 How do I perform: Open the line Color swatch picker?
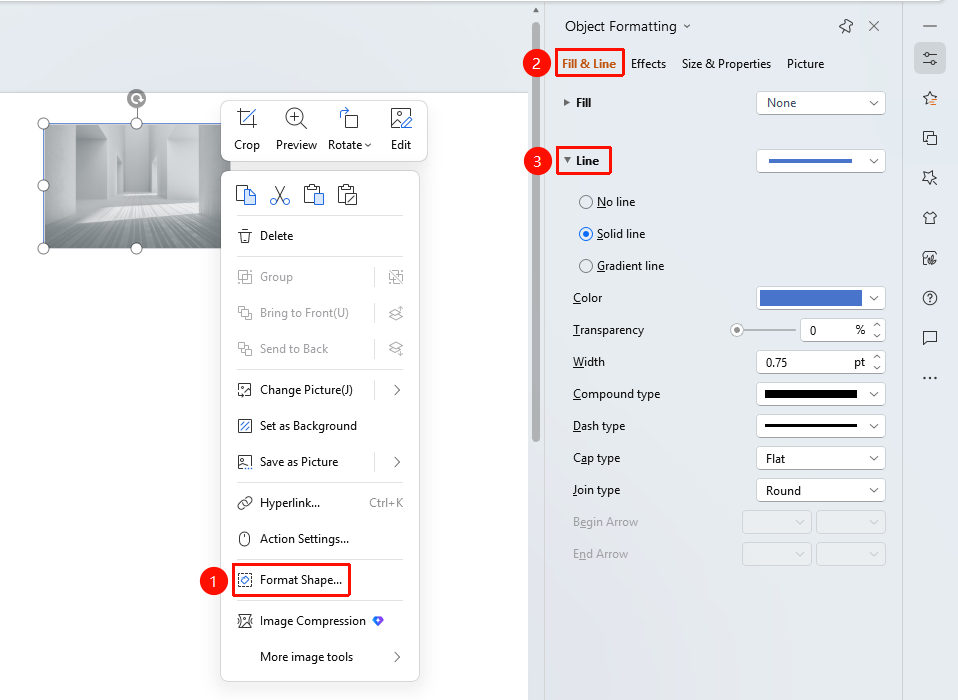pos(821,298)
